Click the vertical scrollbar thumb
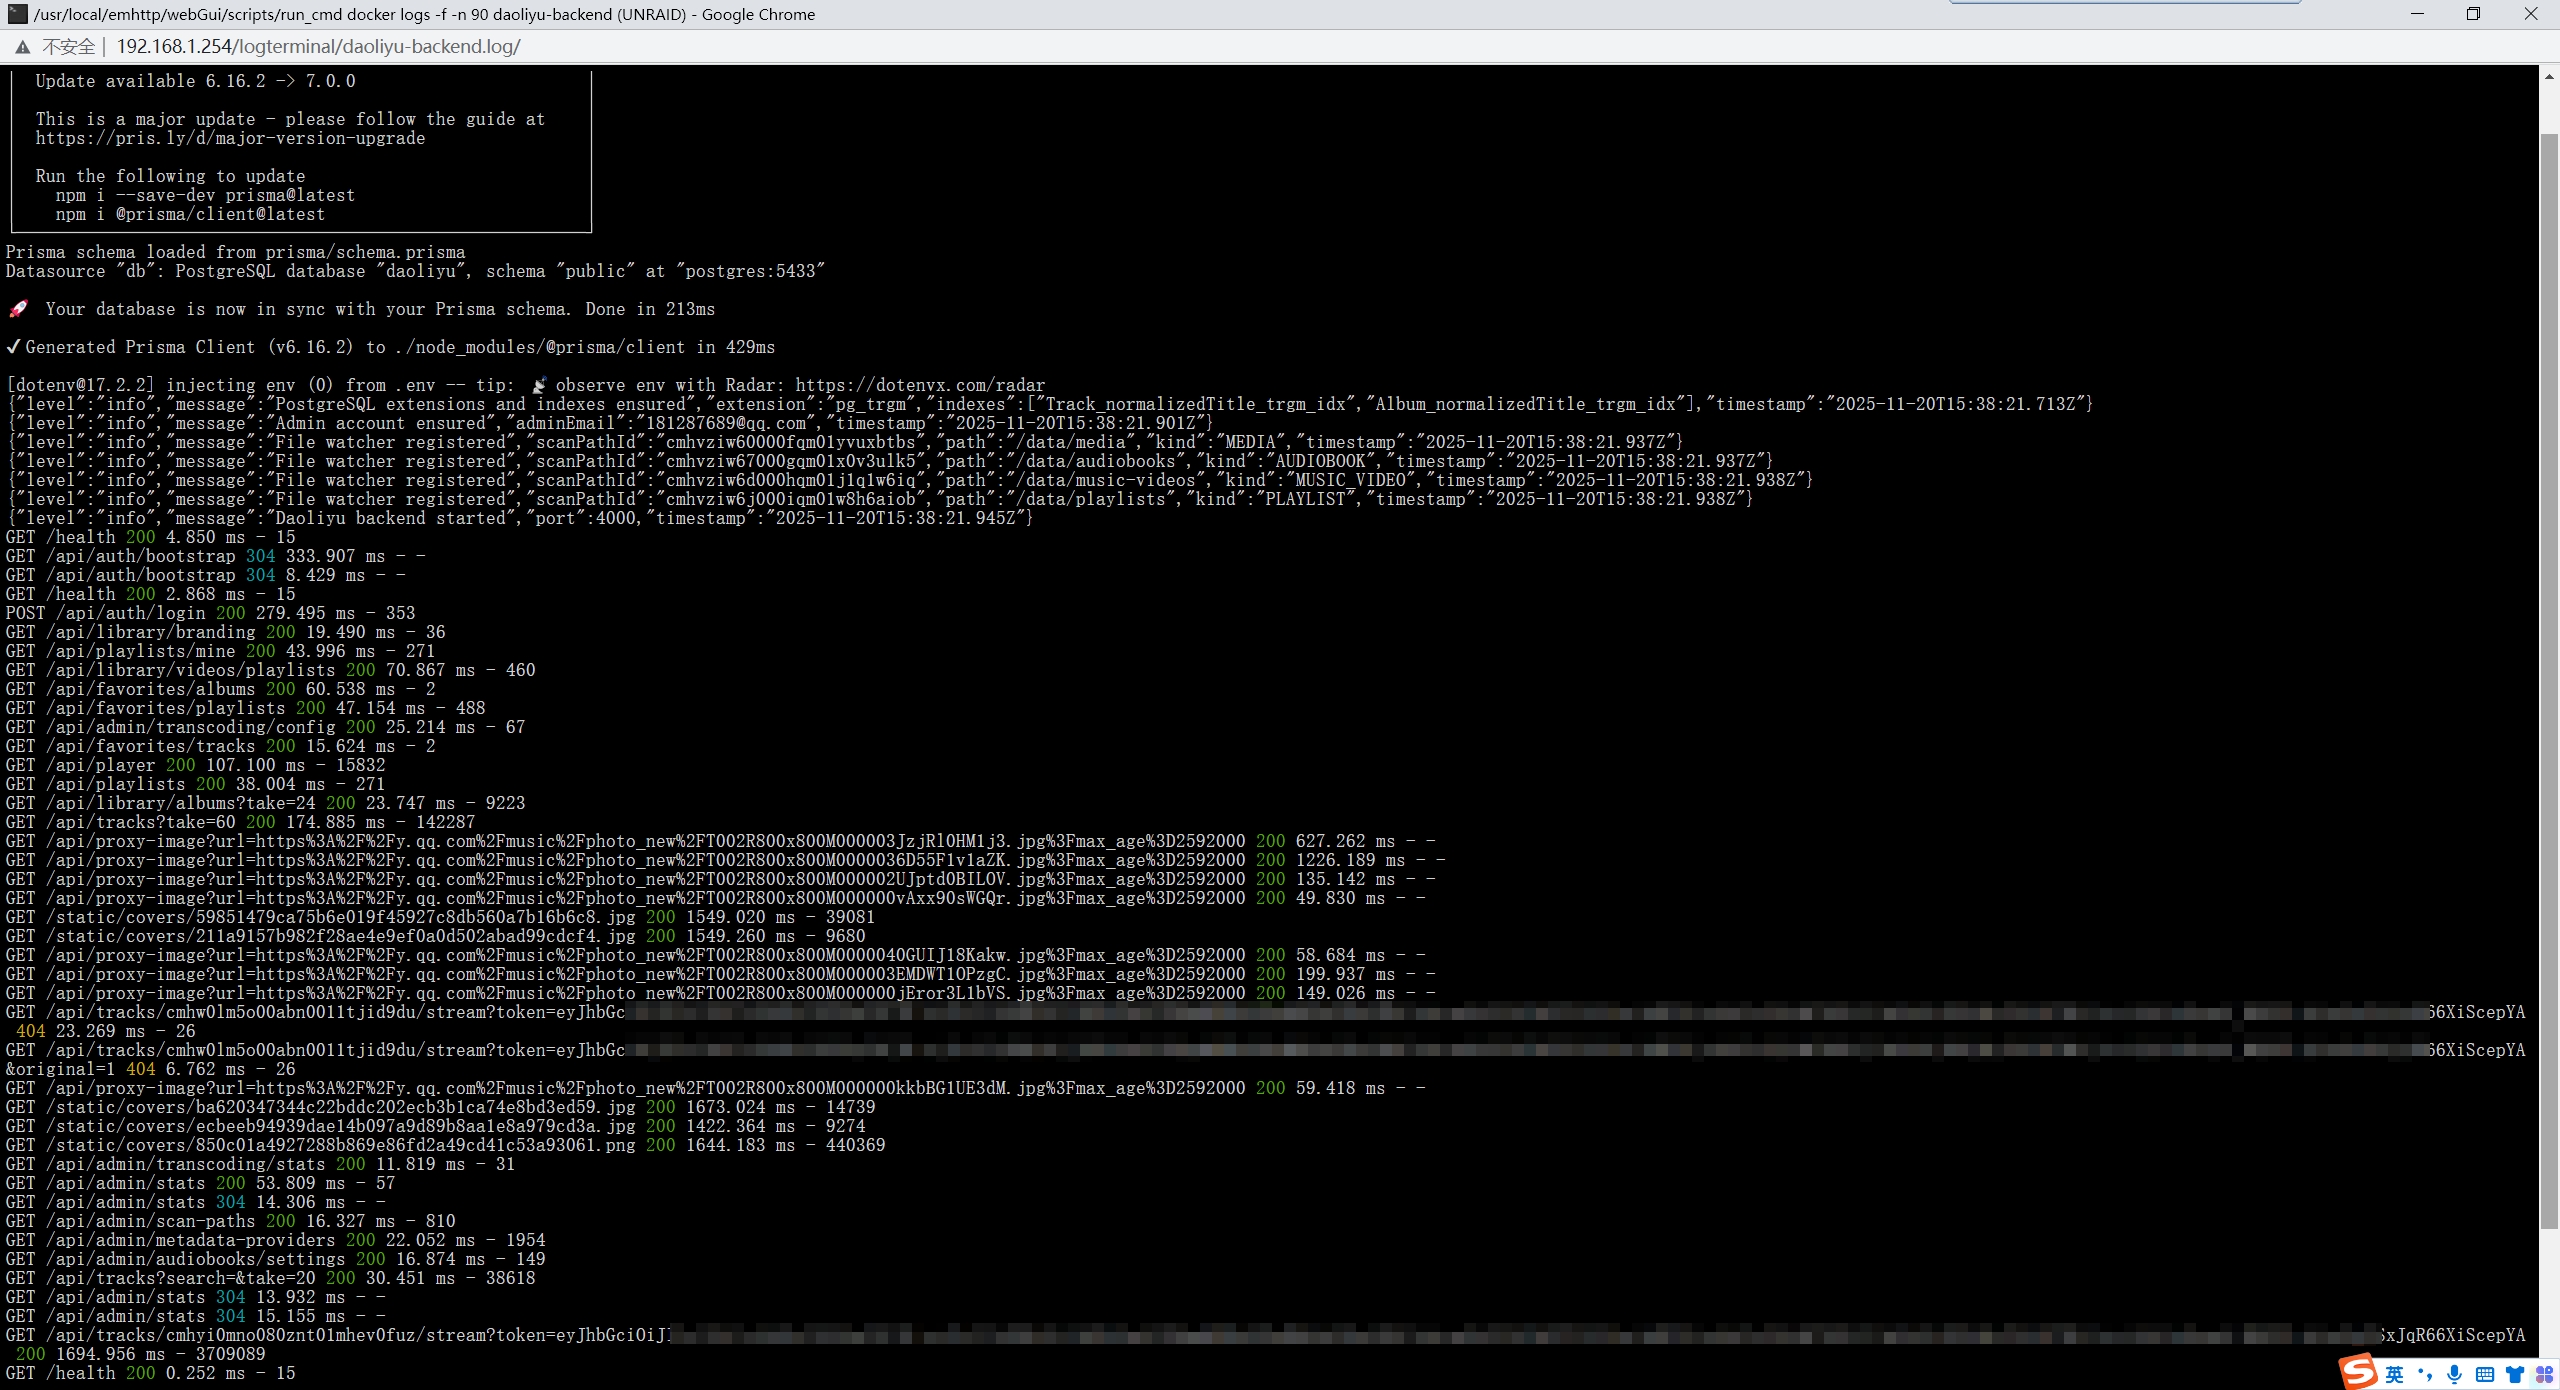 point(2549,680)
